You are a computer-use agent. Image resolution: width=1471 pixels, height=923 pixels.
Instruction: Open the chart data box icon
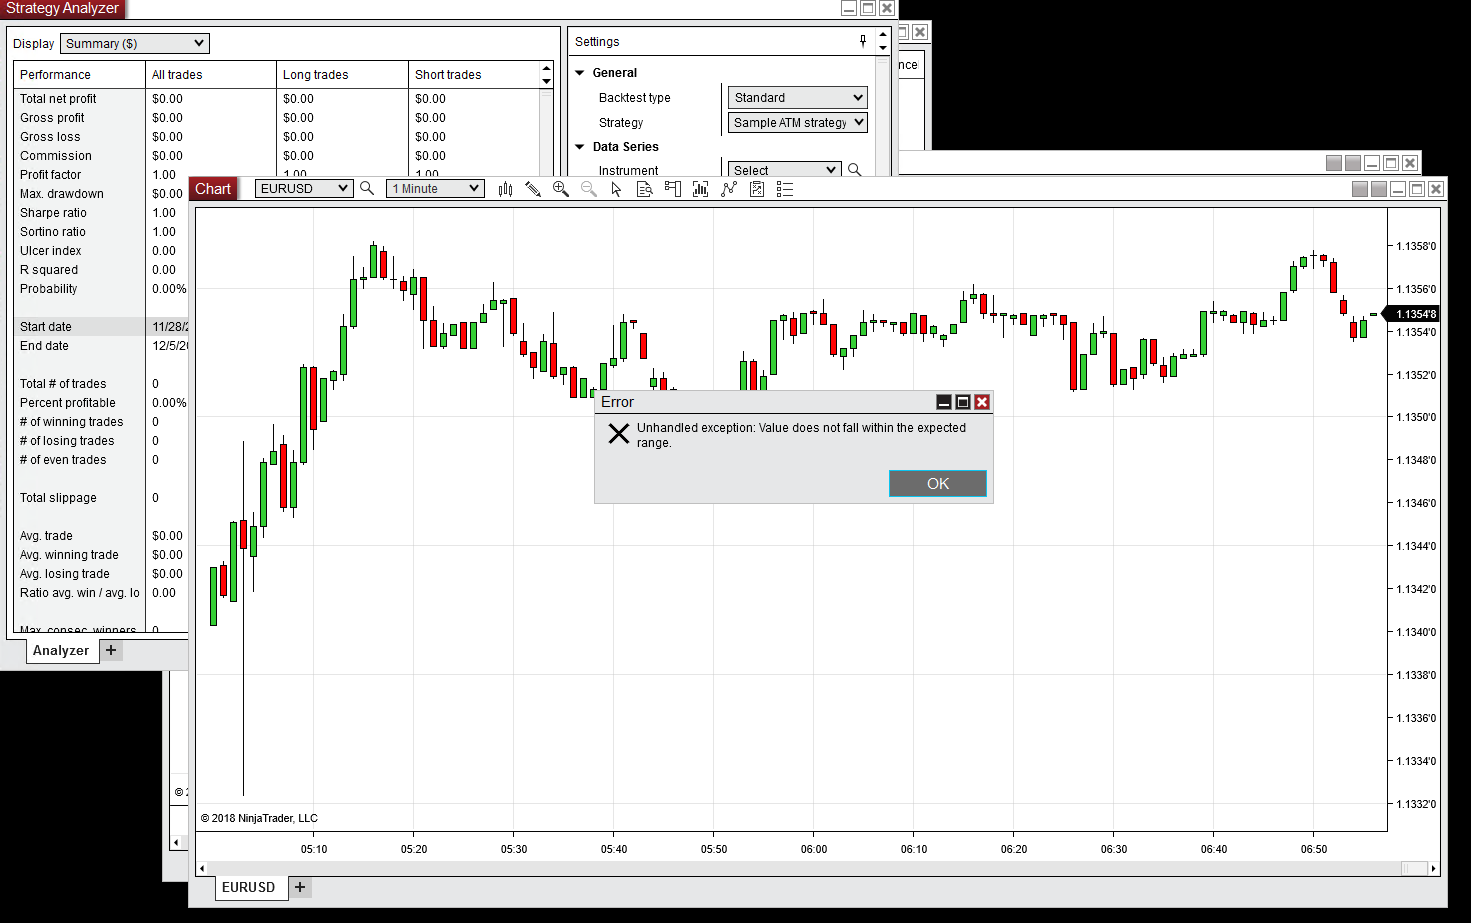(x=645, y=189)
